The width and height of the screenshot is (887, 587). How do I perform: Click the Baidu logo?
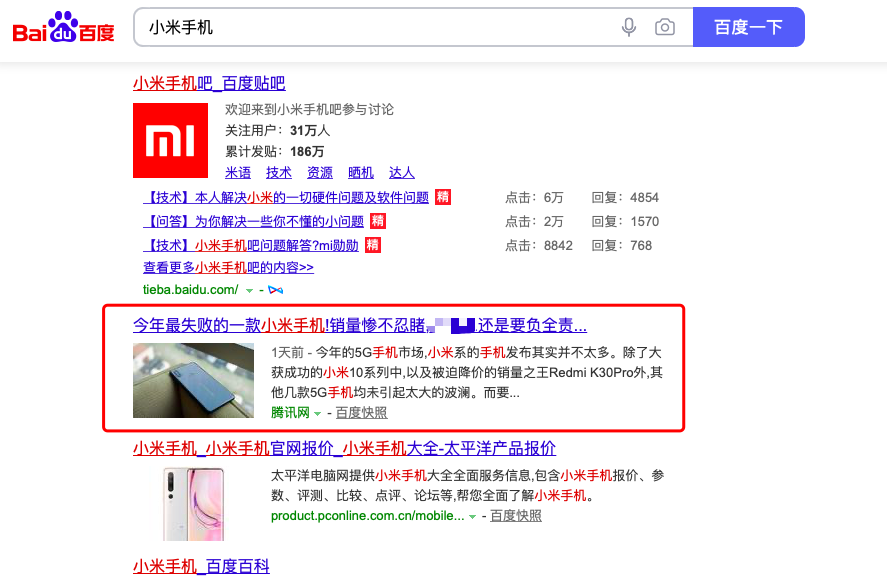click(x=63, y=27)
